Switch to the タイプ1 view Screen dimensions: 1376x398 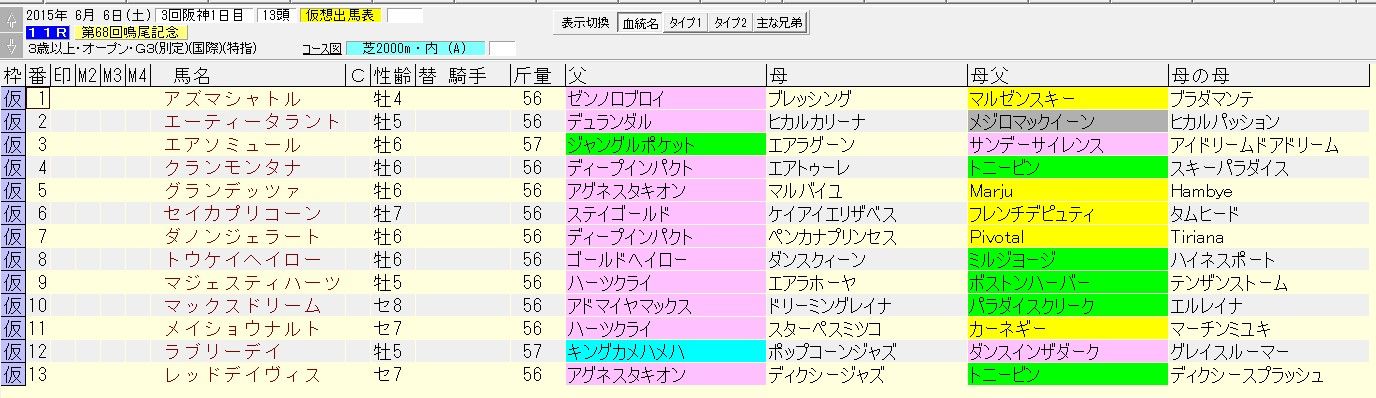tap(685, 23)
